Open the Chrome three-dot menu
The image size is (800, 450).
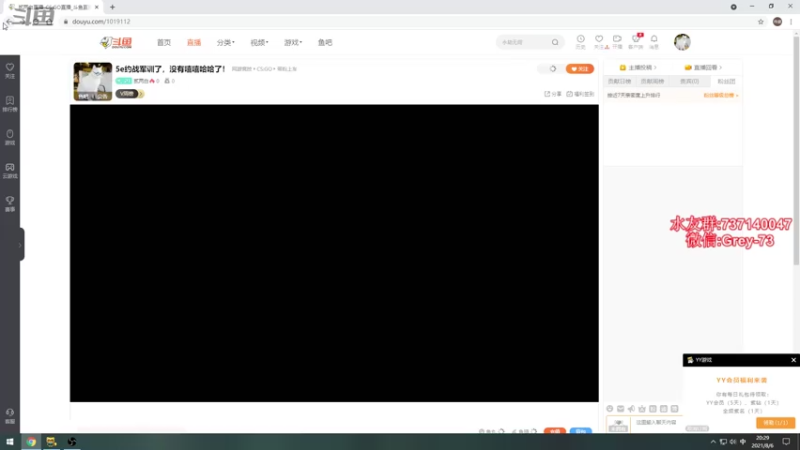(x=791, y=21)
